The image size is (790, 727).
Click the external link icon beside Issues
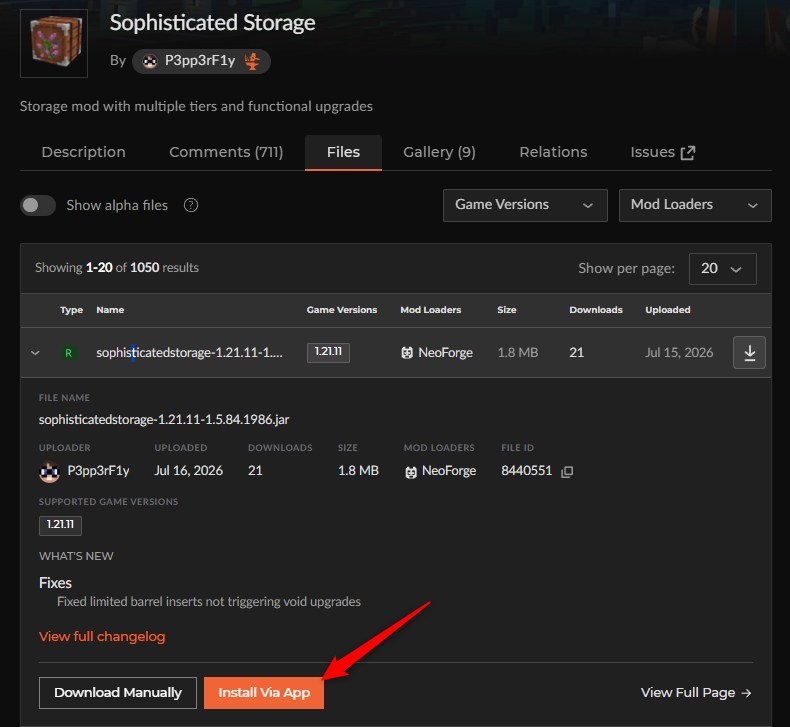click(x=688, y=153)
